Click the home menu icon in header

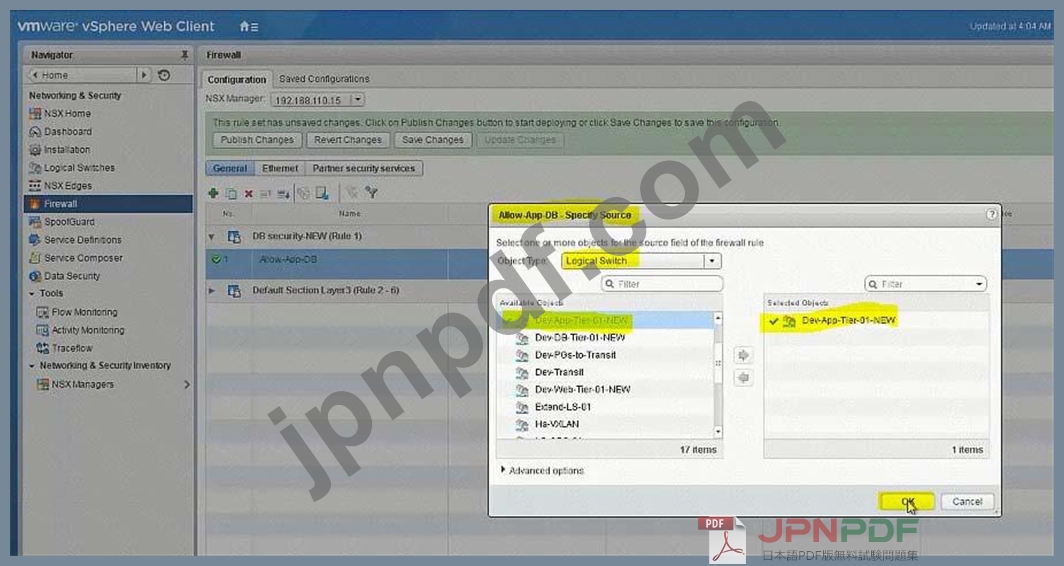[248, 26]
